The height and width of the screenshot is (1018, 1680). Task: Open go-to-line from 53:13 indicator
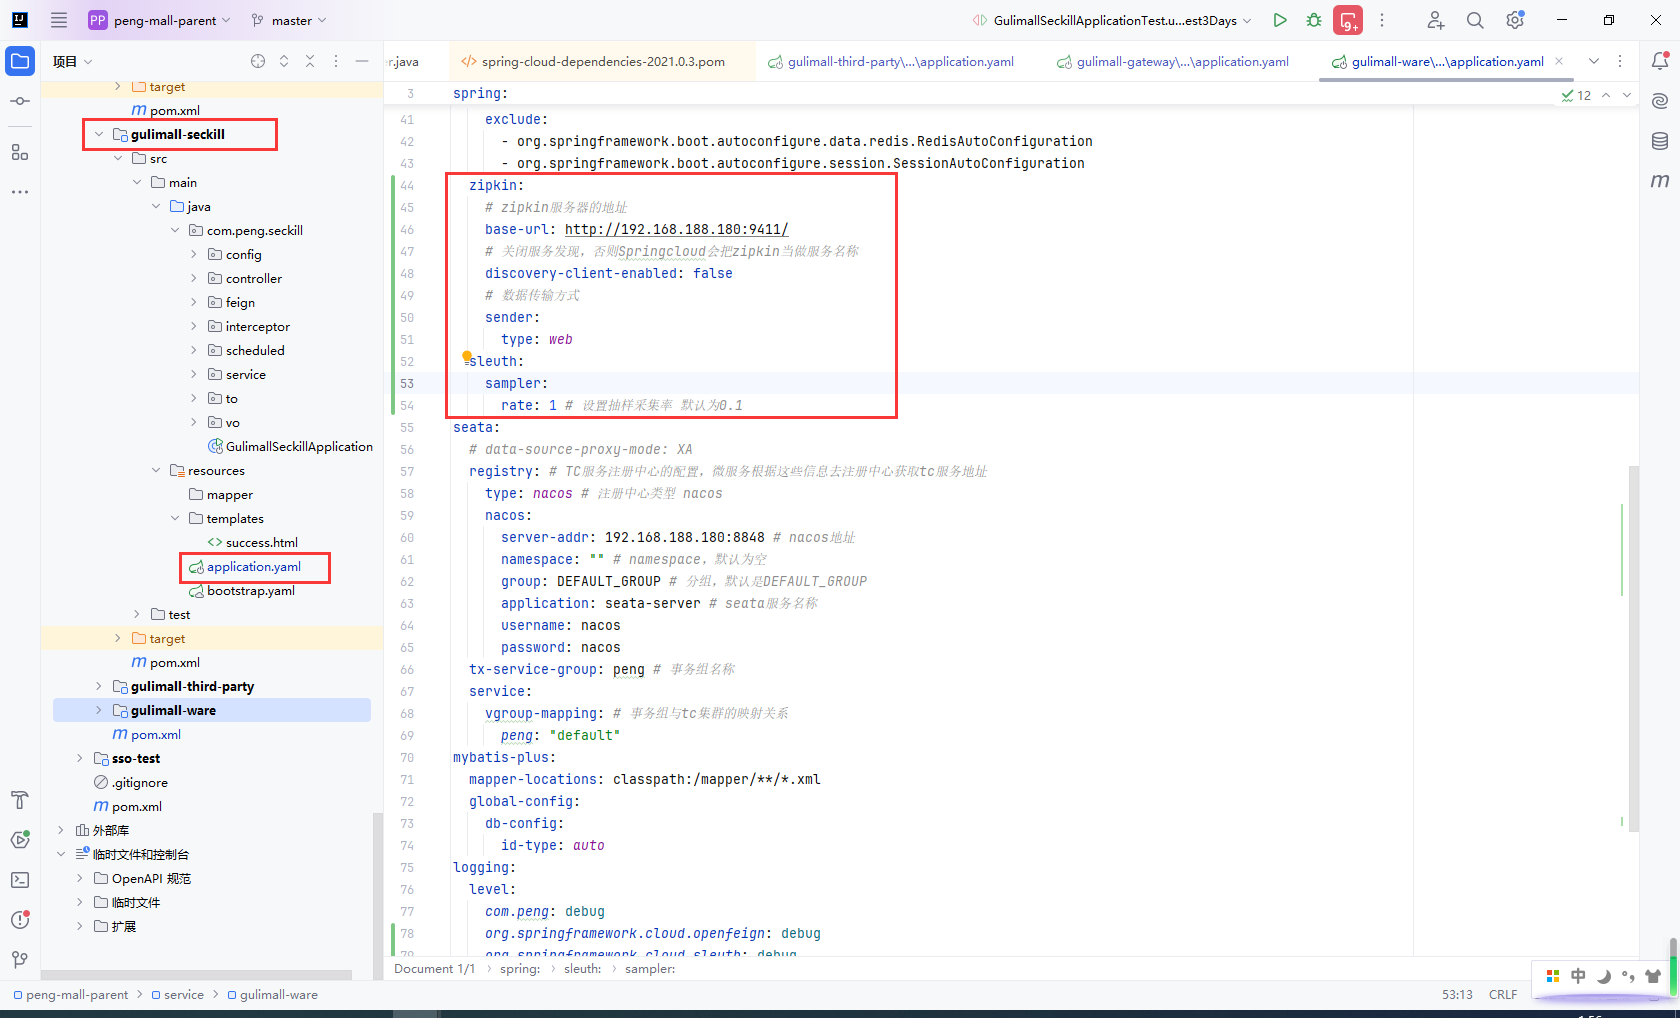(1457, 994)
